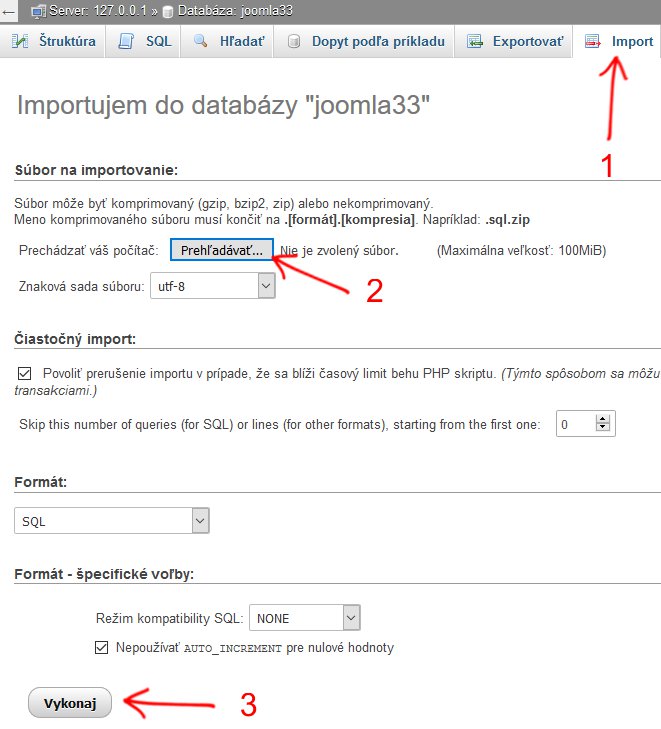This screenshot has width=661, height=729.
Task: Increase the skip queries number with up arrow
Action: pyautogui.click(x=603, y=419)
